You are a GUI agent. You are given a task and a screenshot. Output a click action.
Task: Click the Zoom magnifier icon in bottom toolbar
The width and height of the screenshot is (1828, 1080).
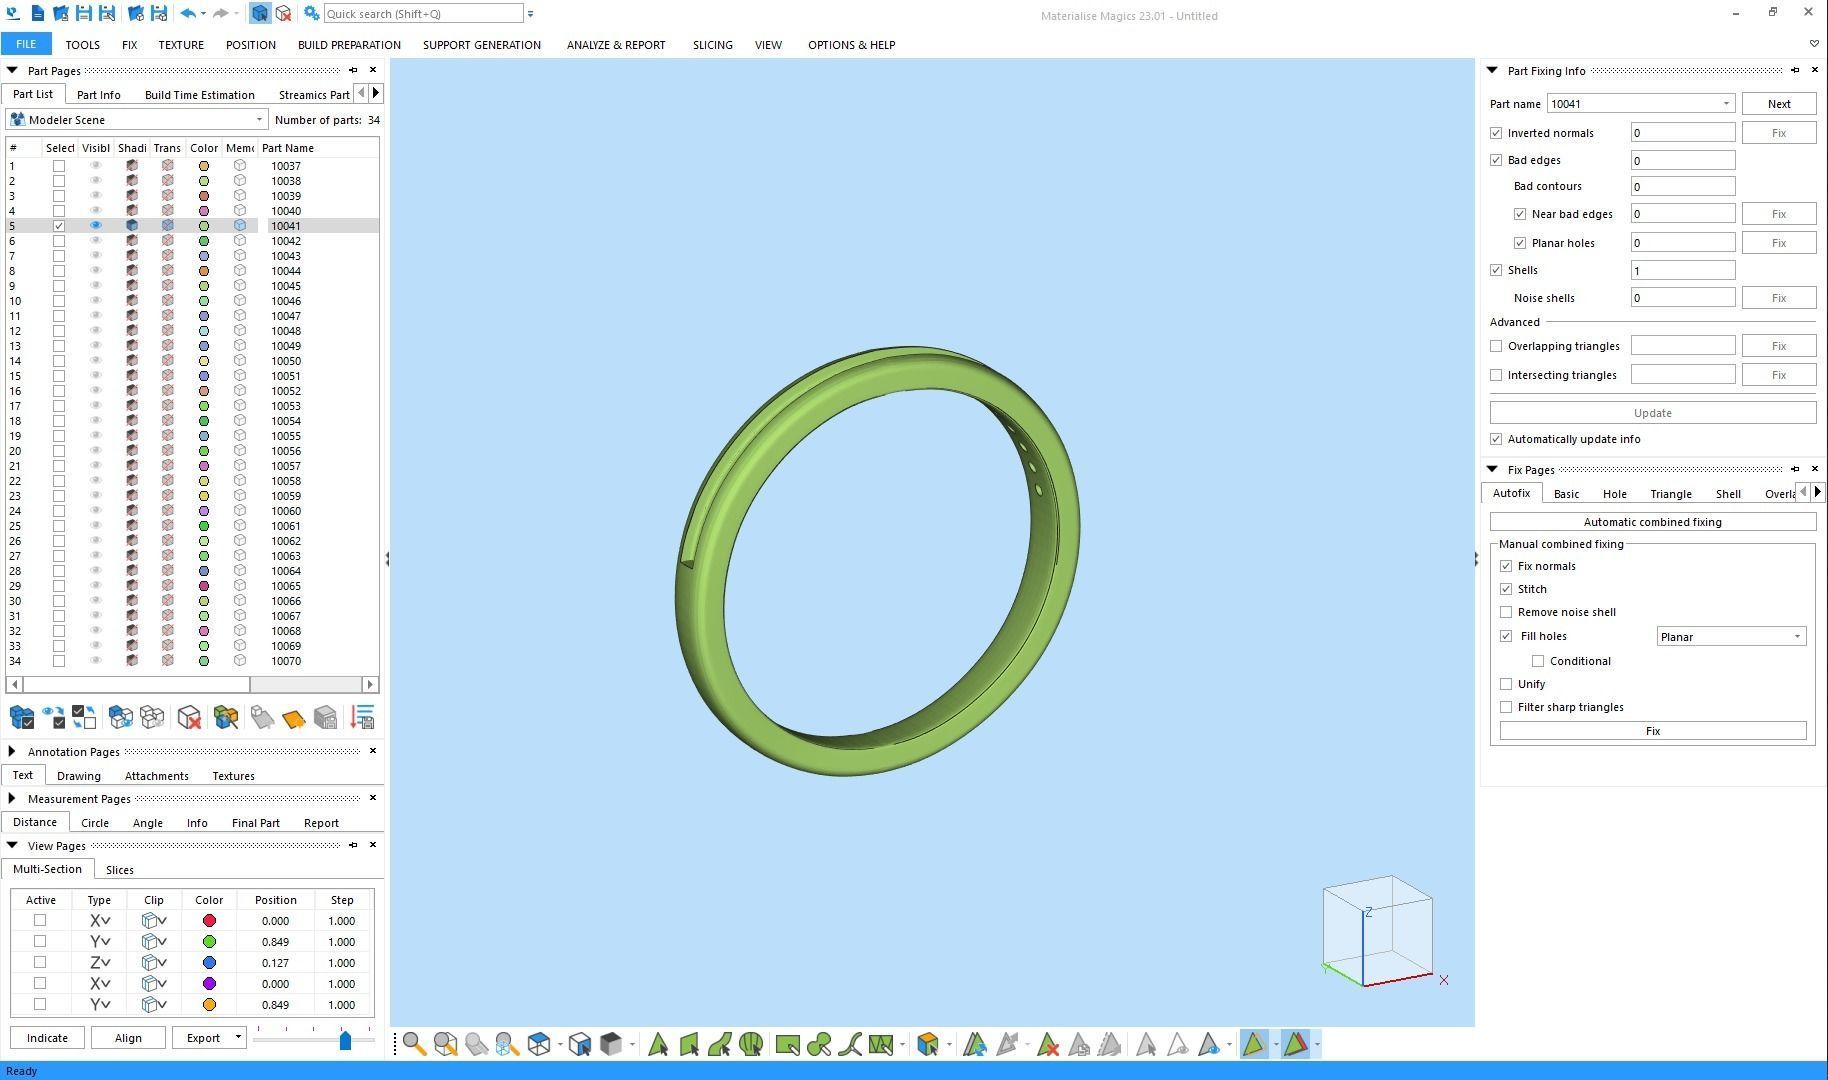[x=414, y=1045]
